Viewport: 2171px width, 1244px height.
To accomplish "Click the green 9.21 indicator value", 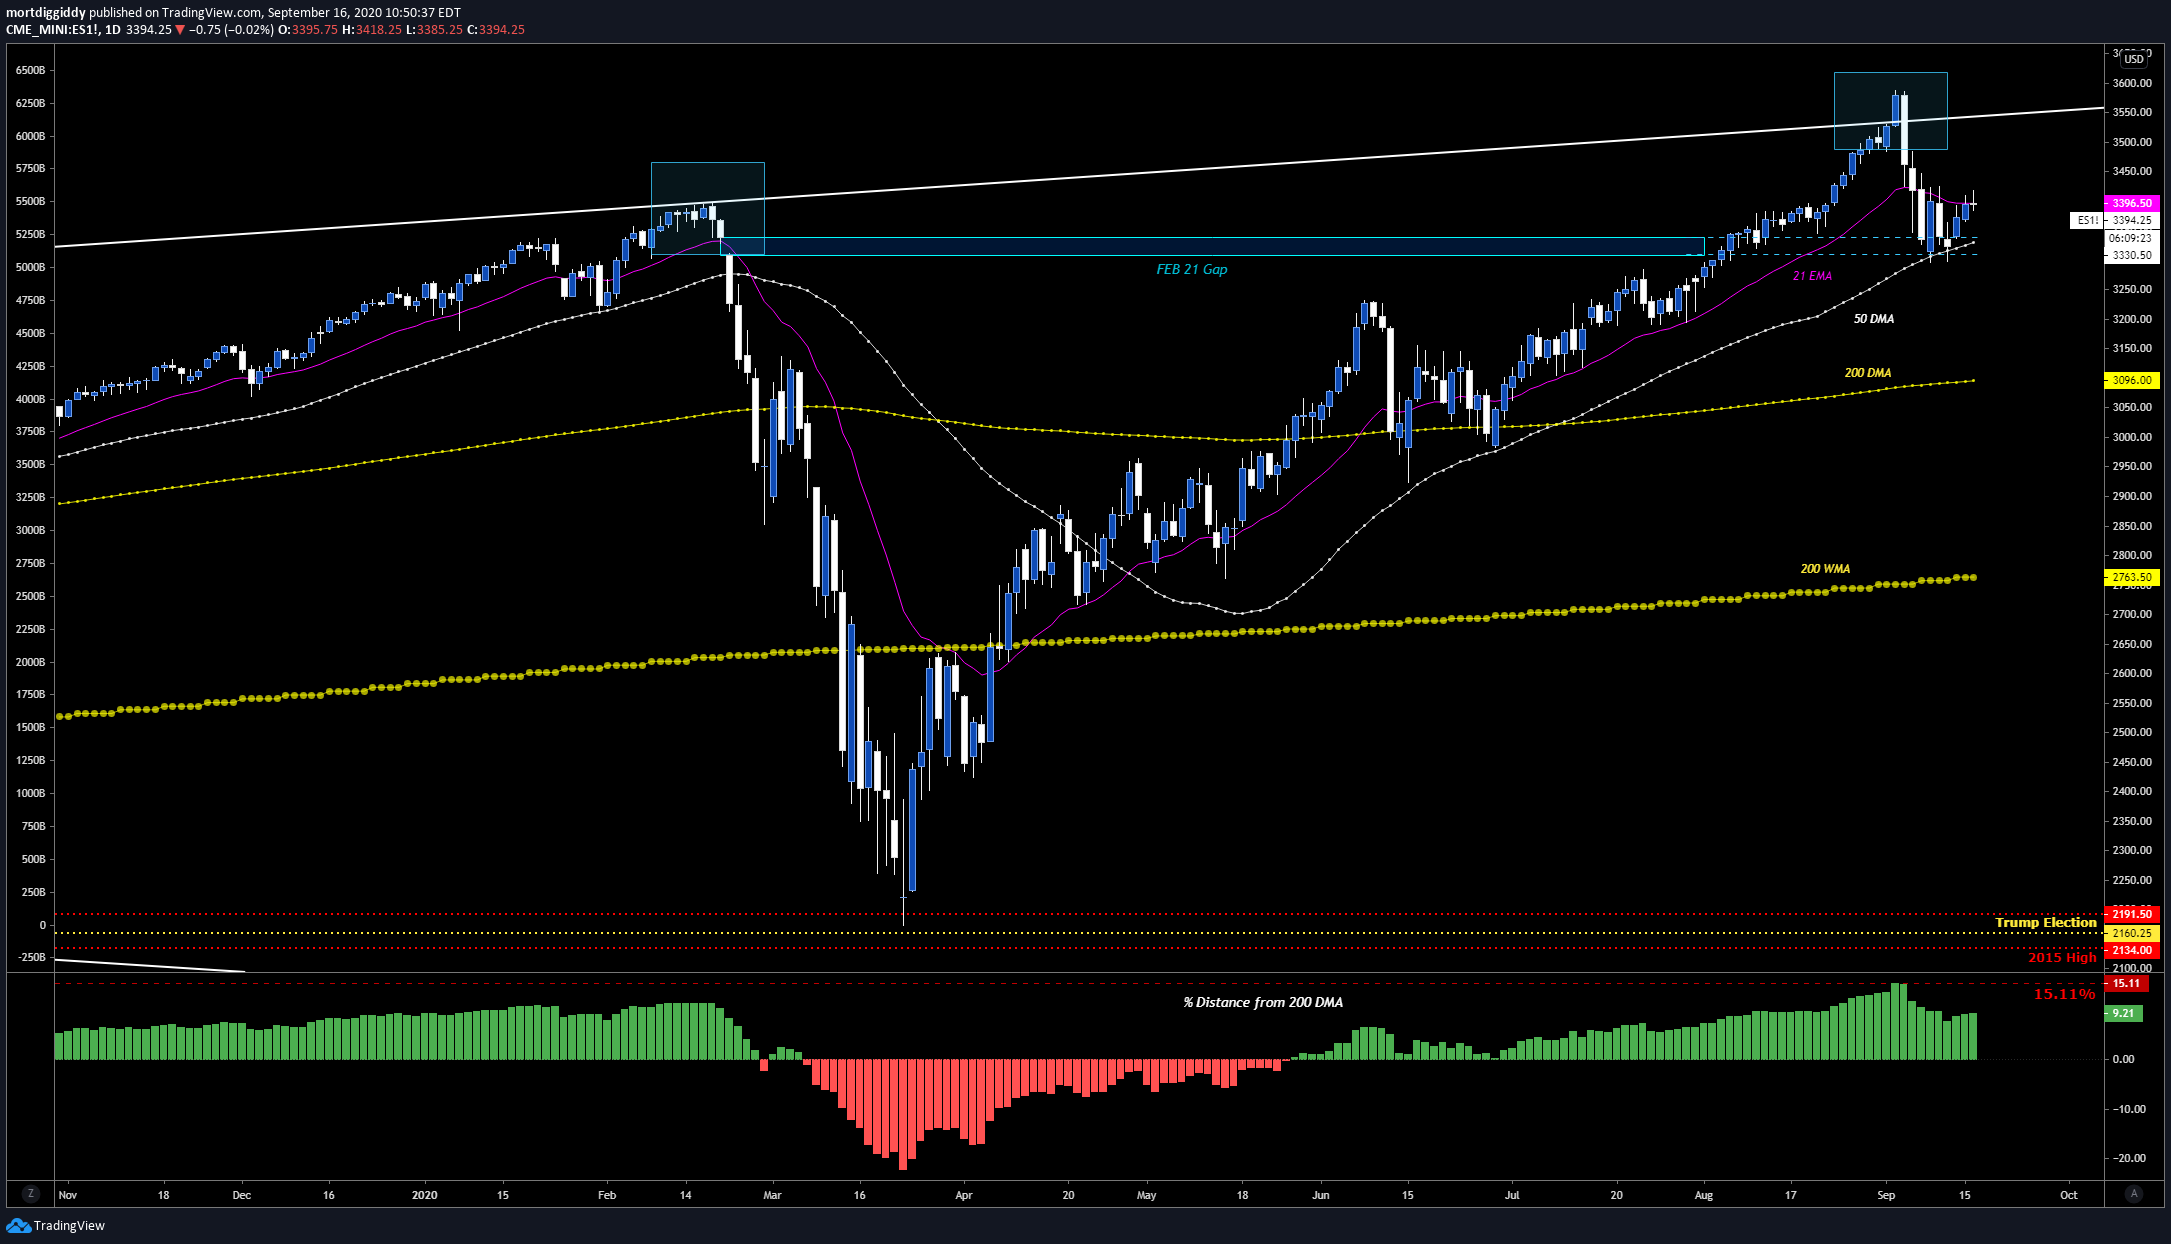I will 2124,1013.
